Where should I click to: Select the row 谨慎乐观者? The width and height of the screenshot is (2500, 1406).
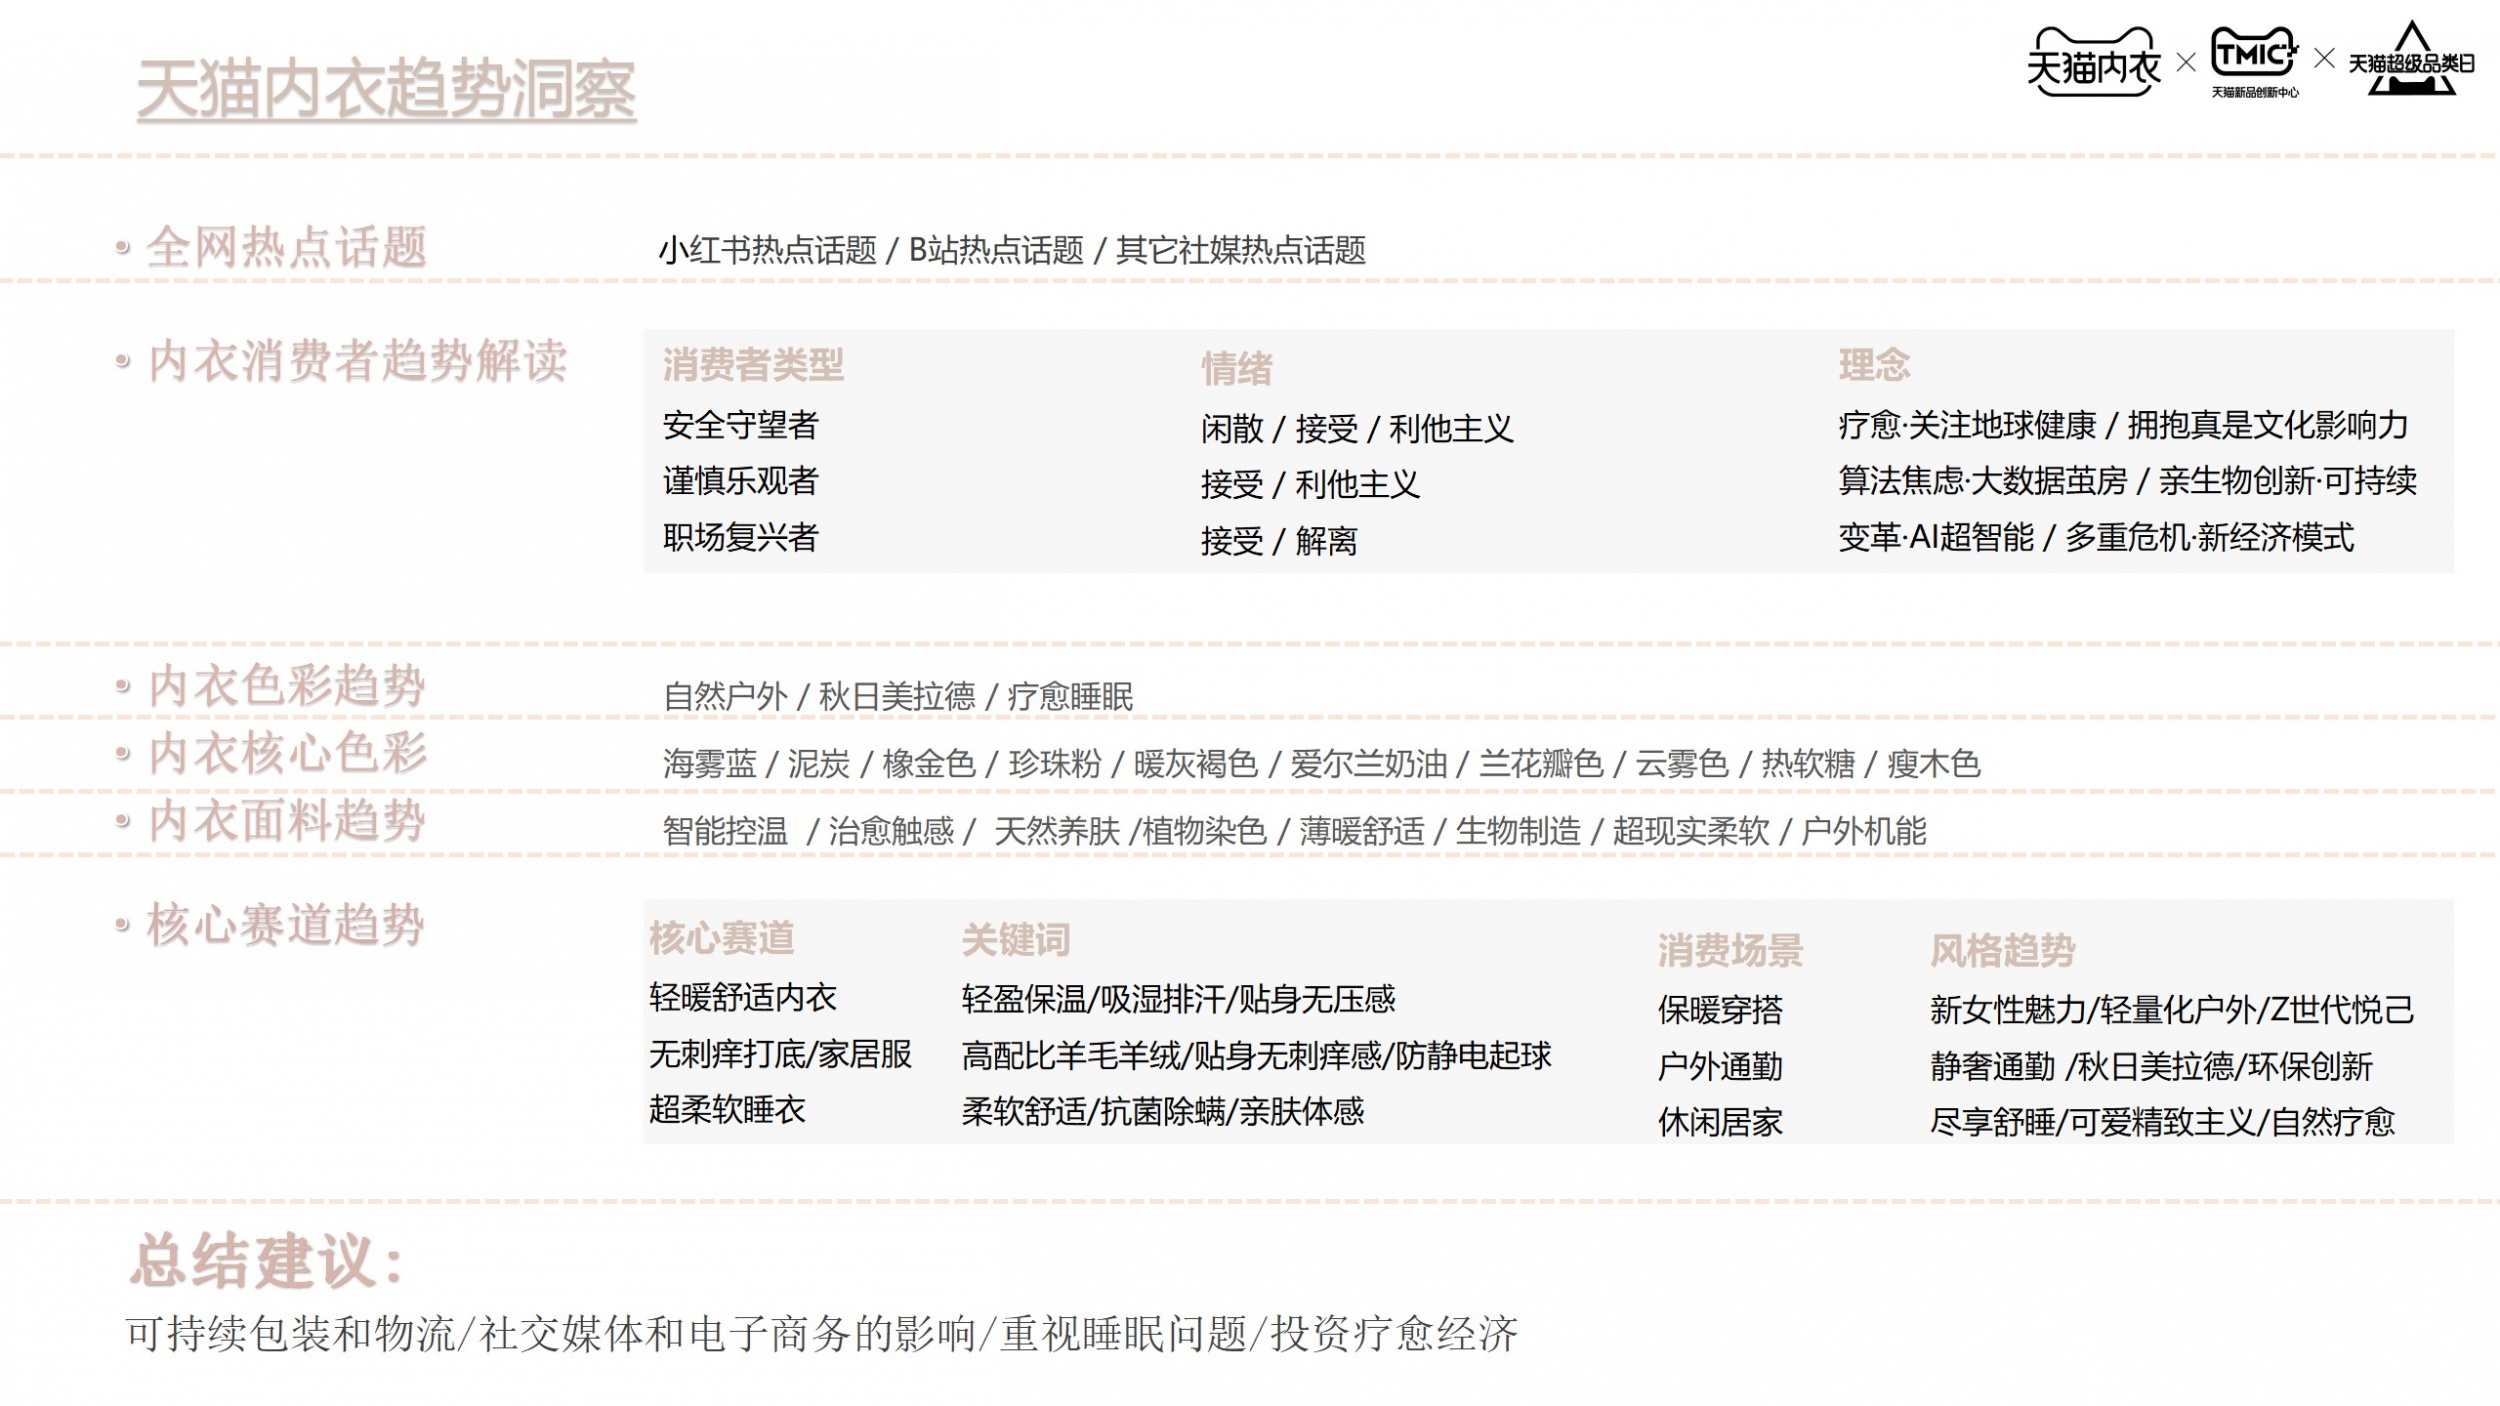click(740, 481)
